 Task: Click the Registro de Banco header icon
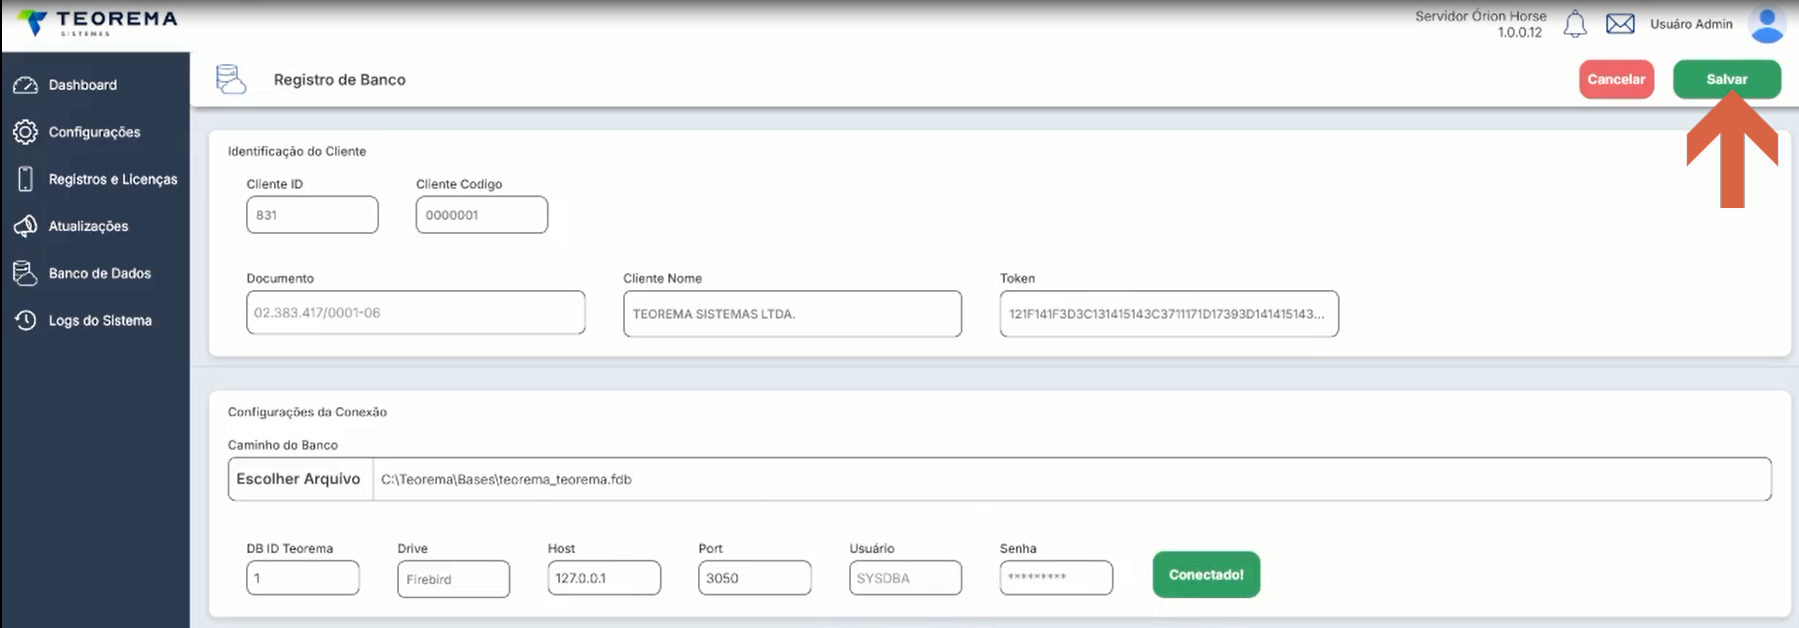[x=231, y=79]
